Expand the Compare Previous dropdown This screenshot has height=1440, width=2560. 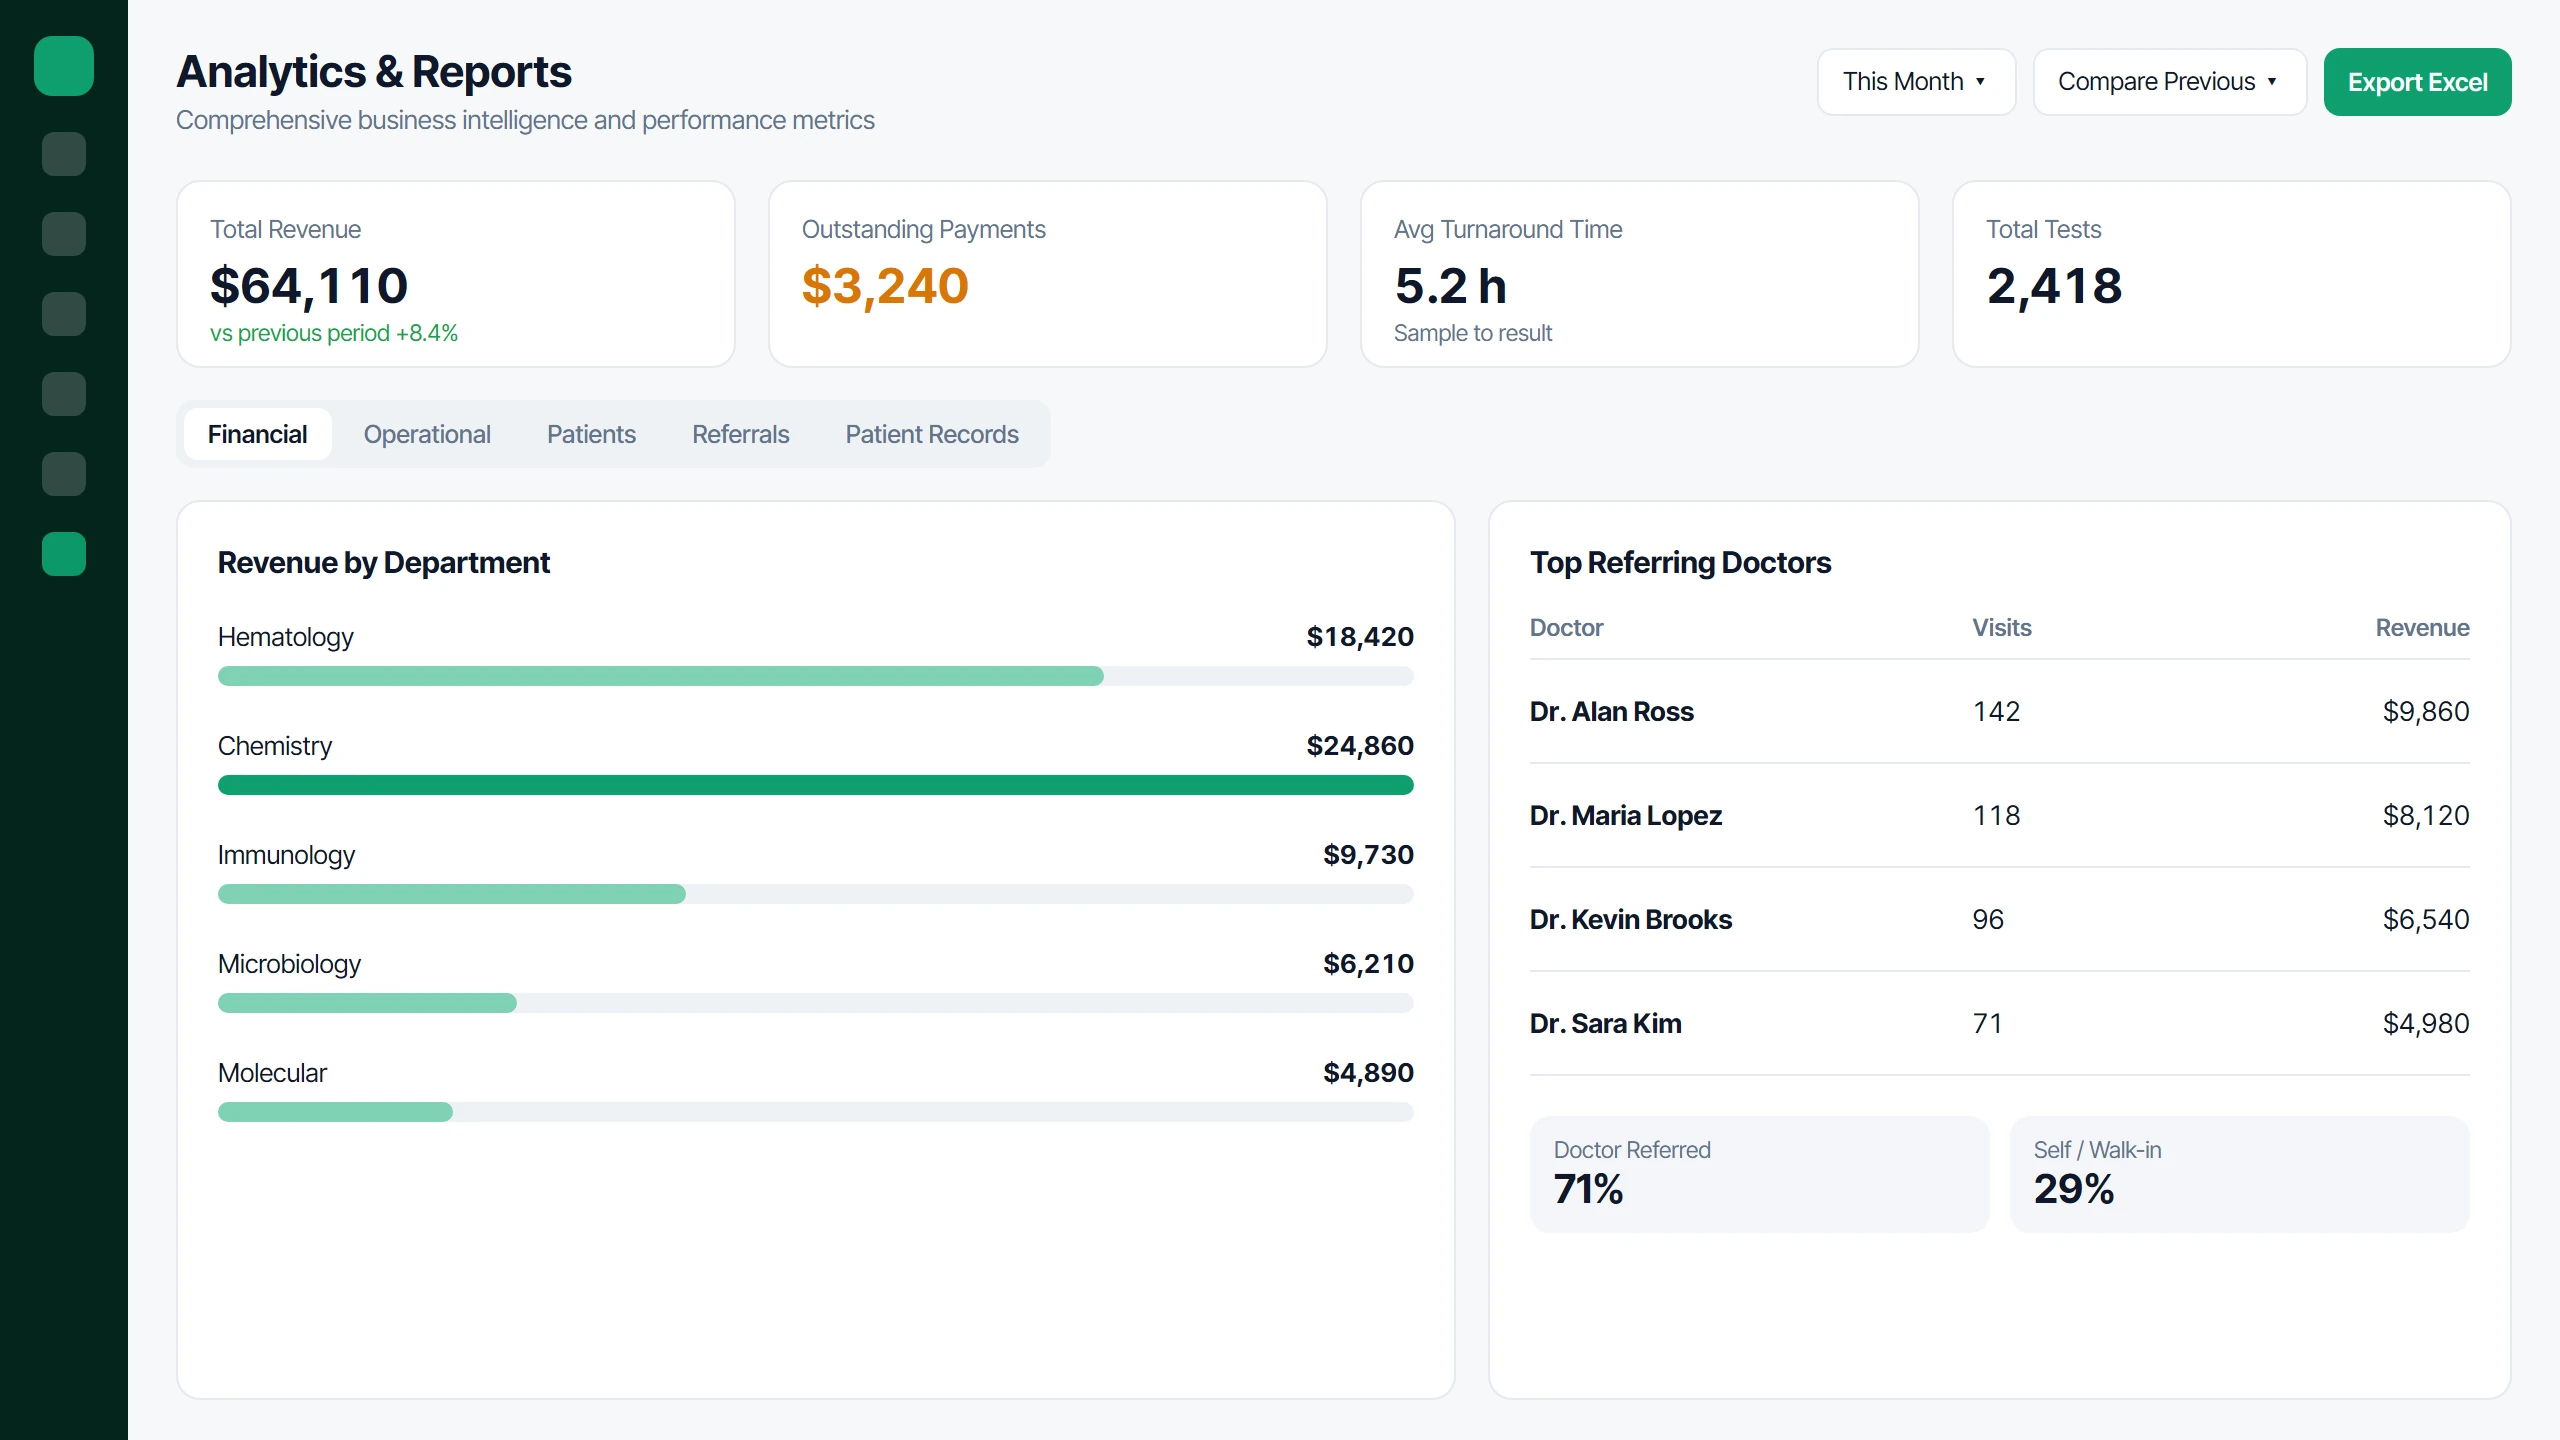pos(2169,82)
